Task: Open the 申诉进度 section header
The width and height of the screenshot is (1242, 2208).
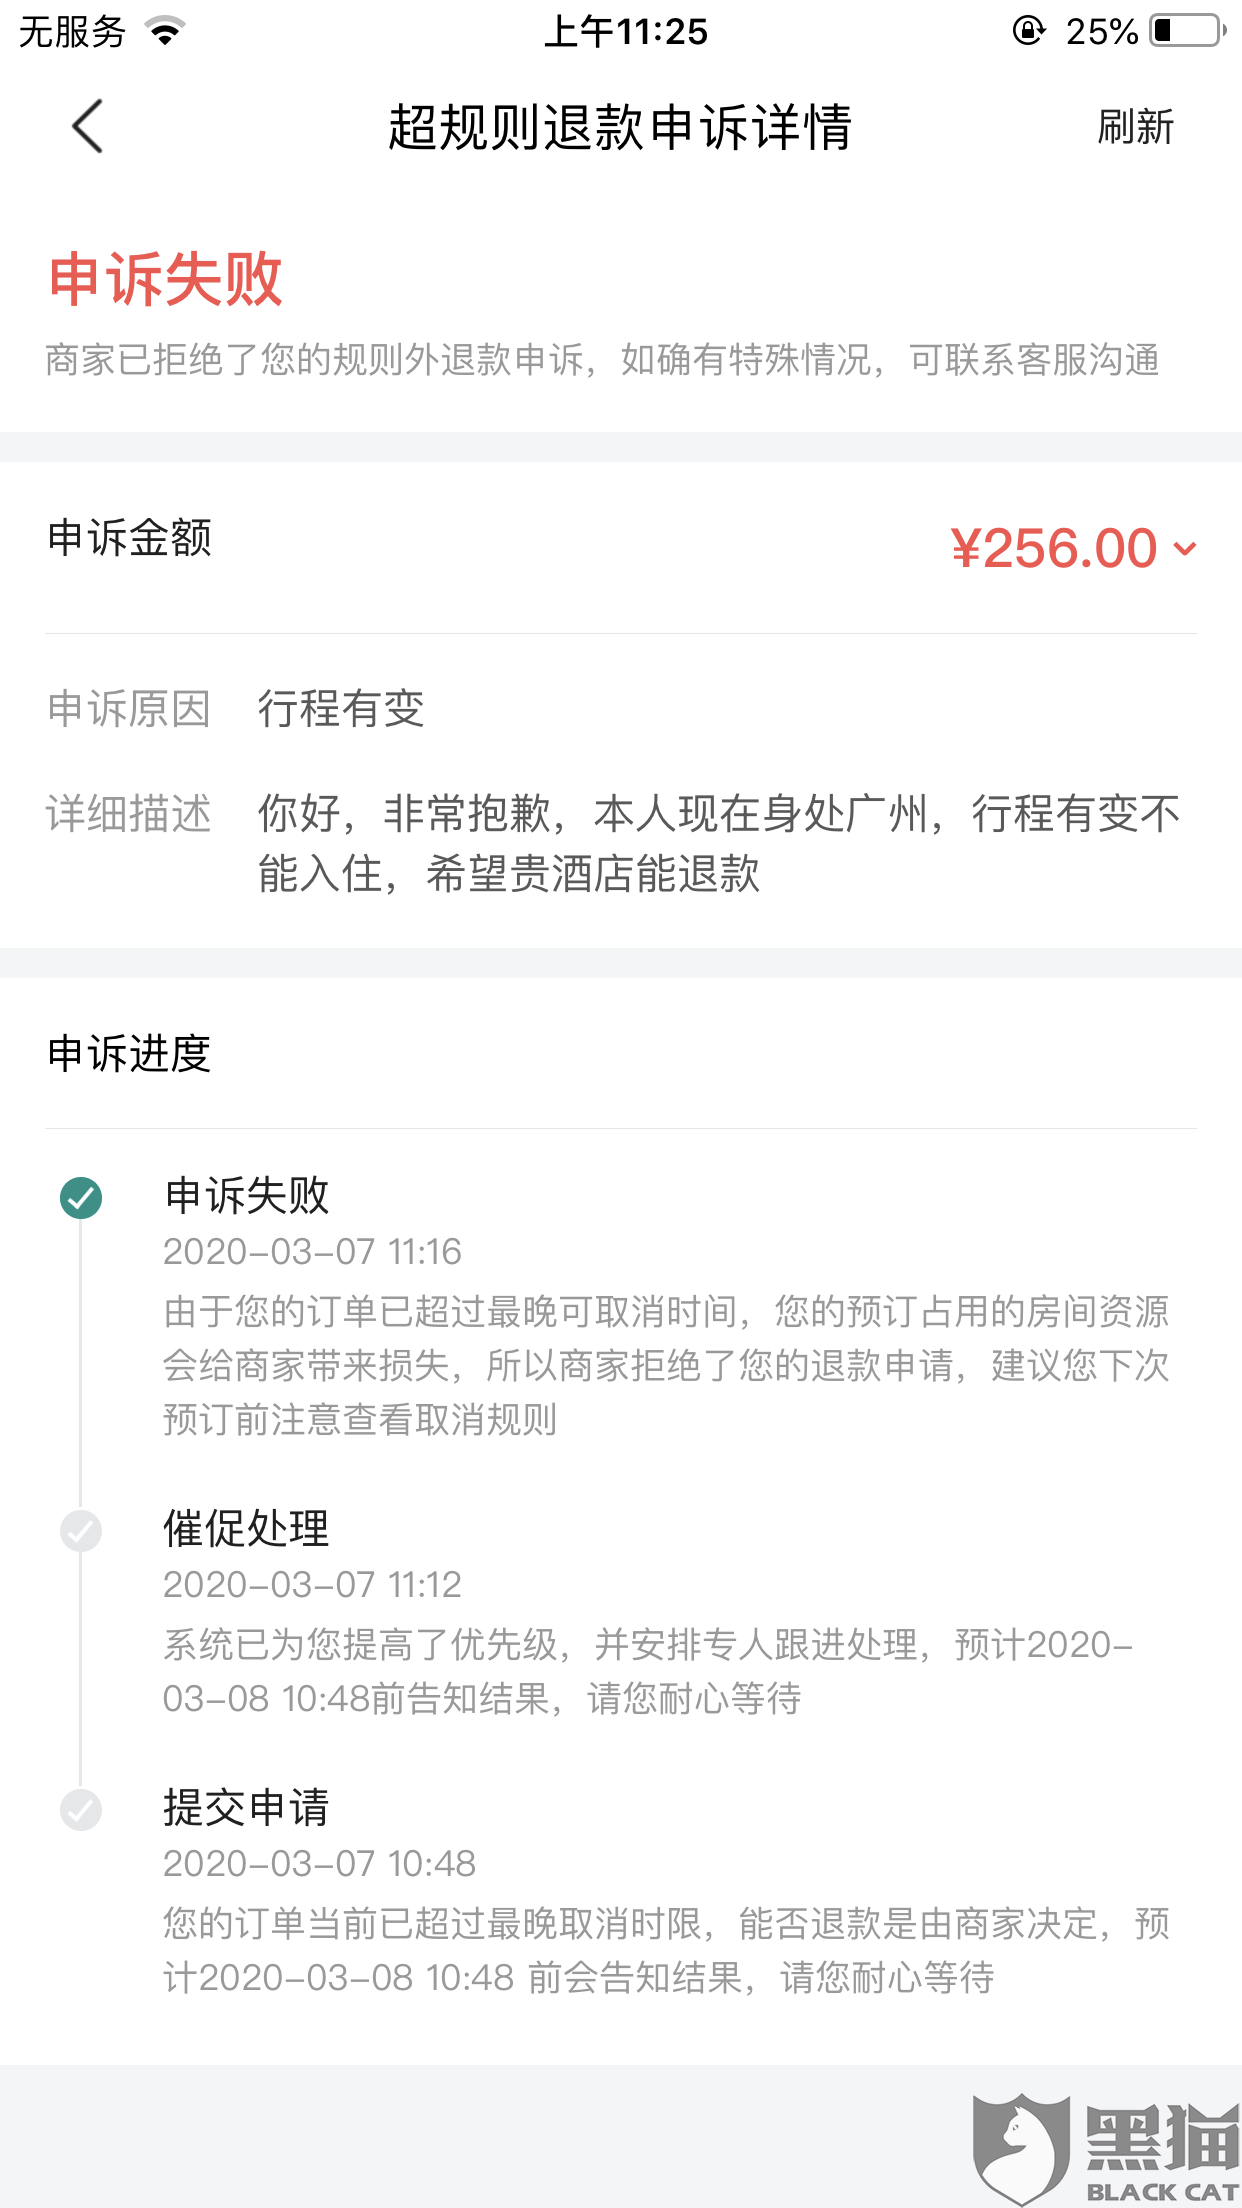Action: [130, 1054]
